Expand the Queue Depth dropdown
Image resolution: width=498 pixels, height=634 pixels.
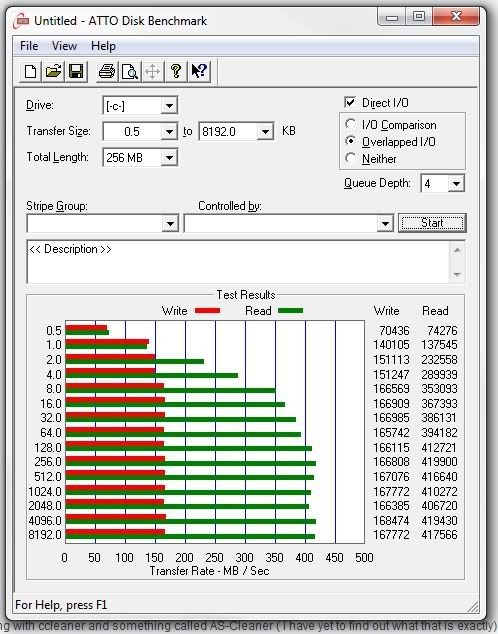(x=456, y=184)
